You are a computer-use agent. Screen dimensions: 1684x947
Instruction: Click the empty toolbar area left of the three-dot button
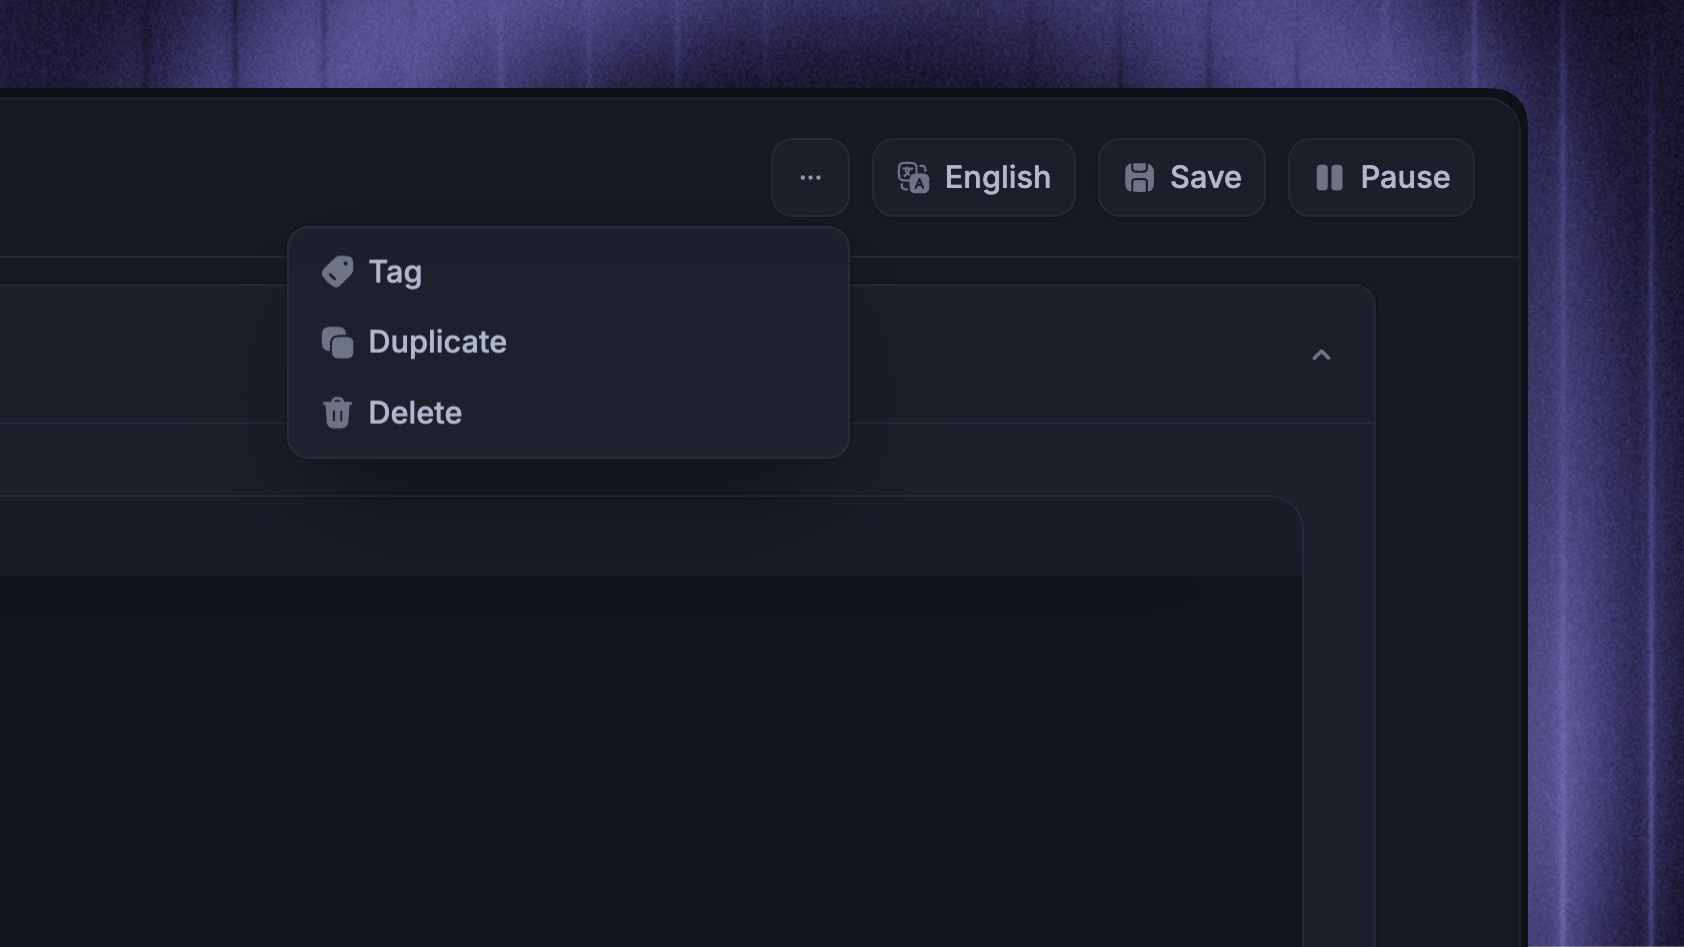[x=380, y=178]
